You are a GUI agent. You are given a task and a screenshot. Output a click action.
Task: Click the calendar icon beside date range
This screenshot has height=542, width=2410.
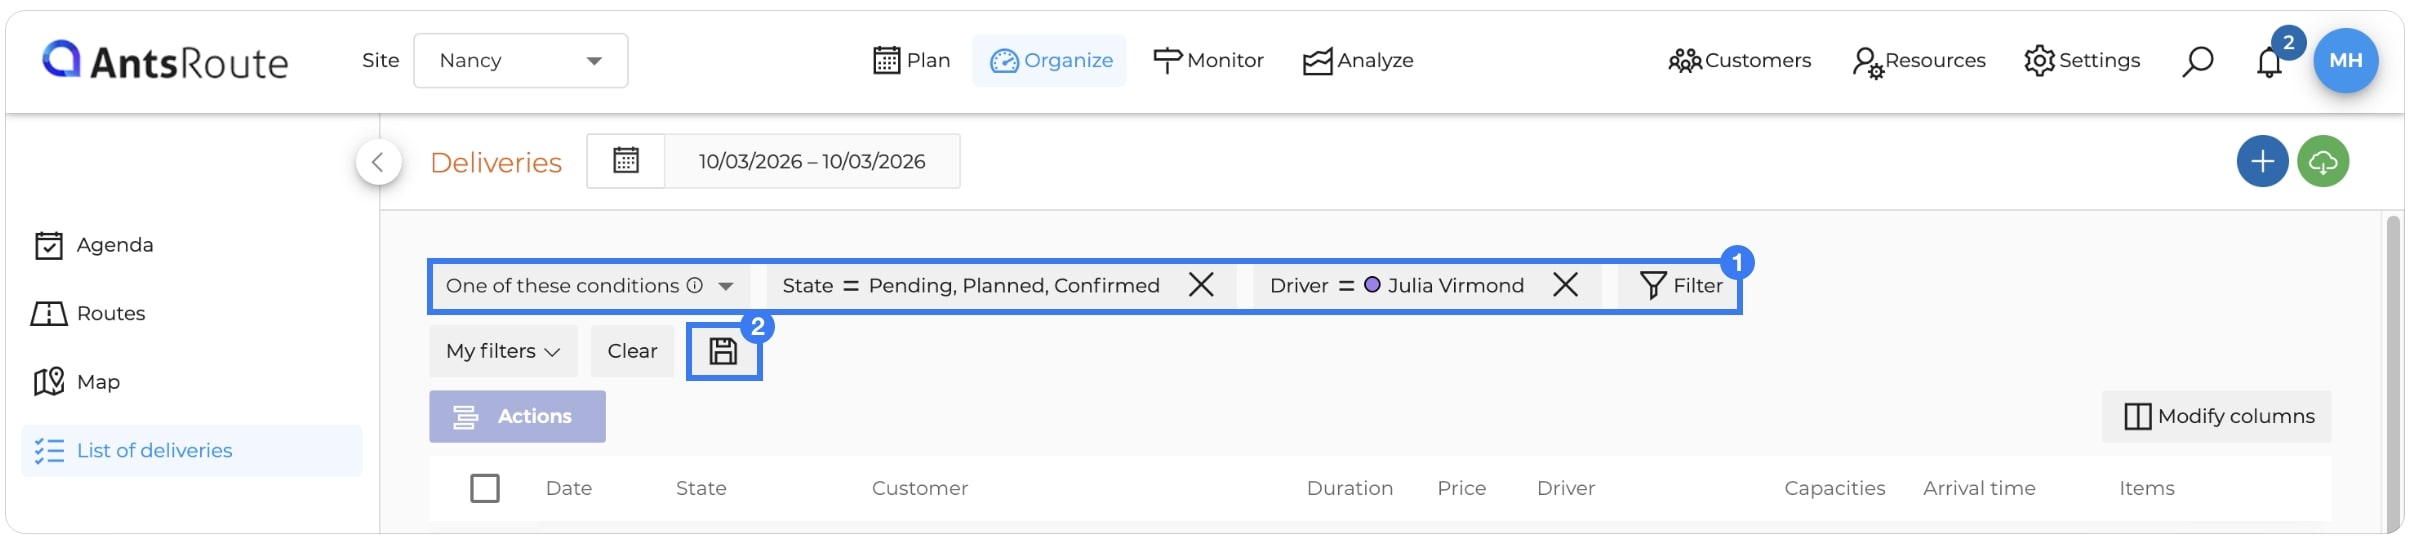(x=626, y=161)
